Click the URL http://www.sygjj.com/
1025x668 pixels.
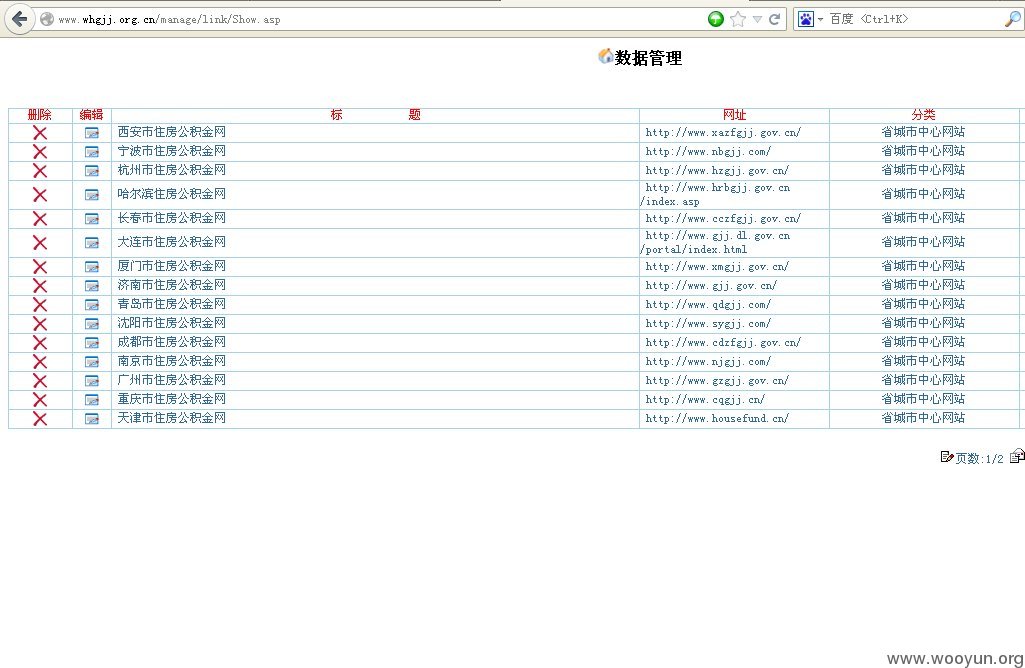point(708,324)
